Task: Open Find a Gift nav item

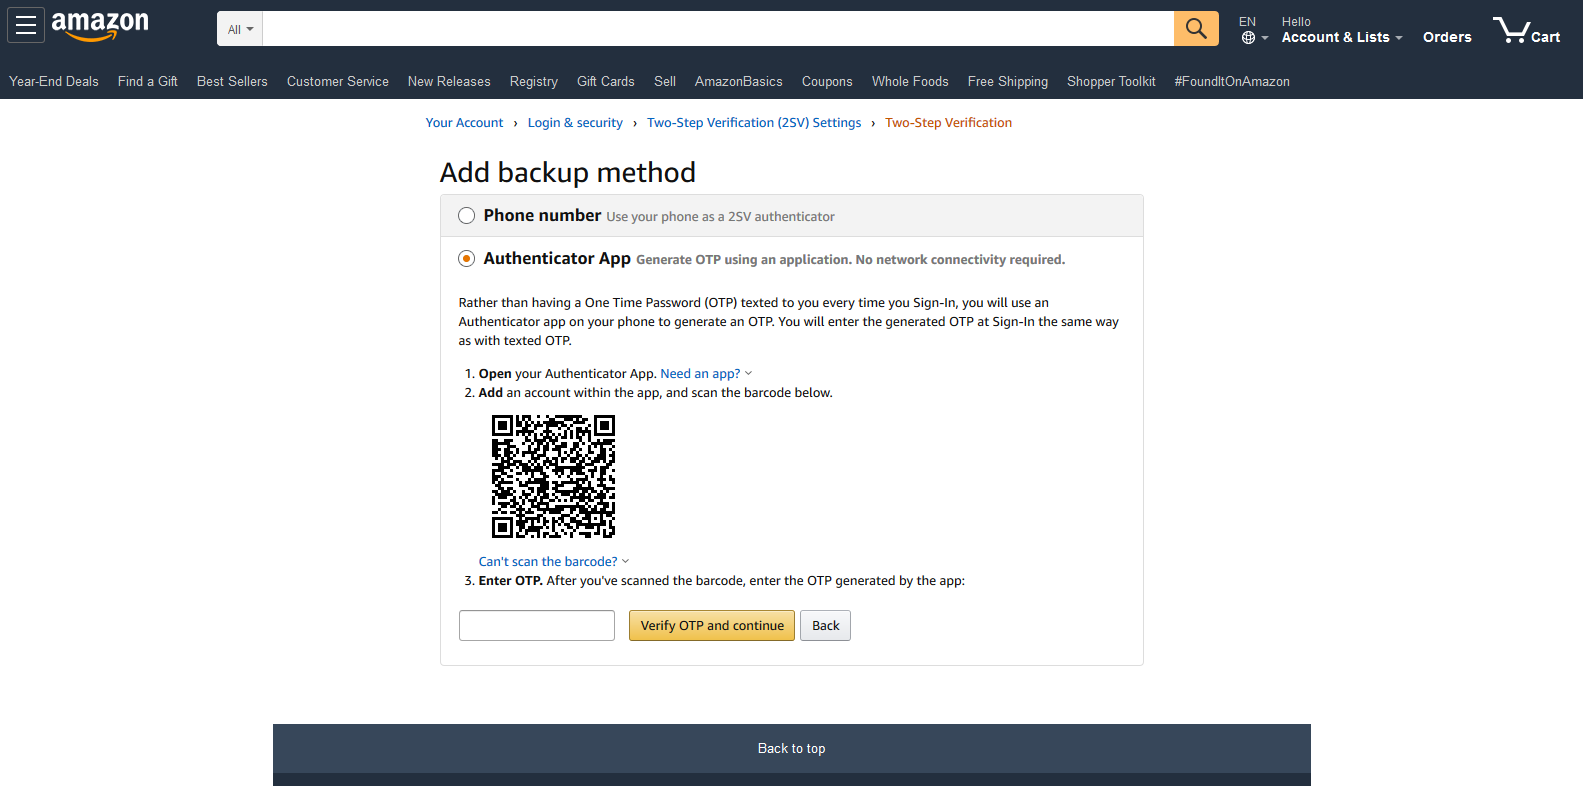Action: (x=148, y=82)
